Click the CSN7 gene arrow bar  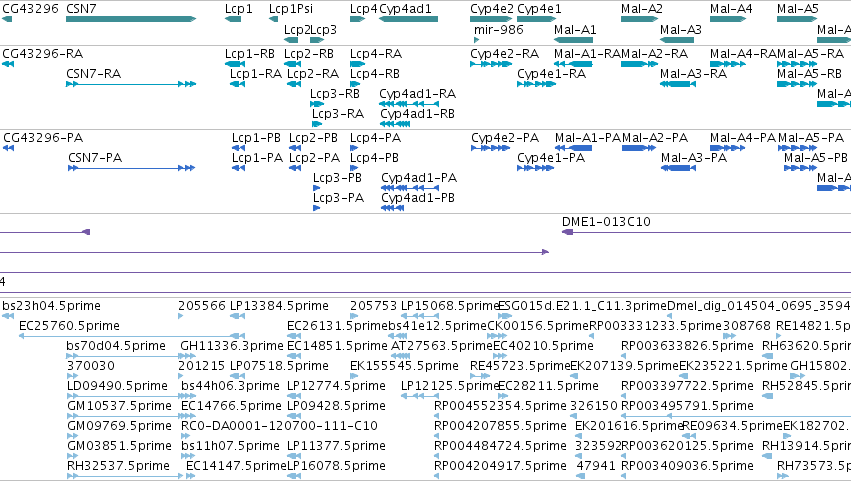coord(131,19)
